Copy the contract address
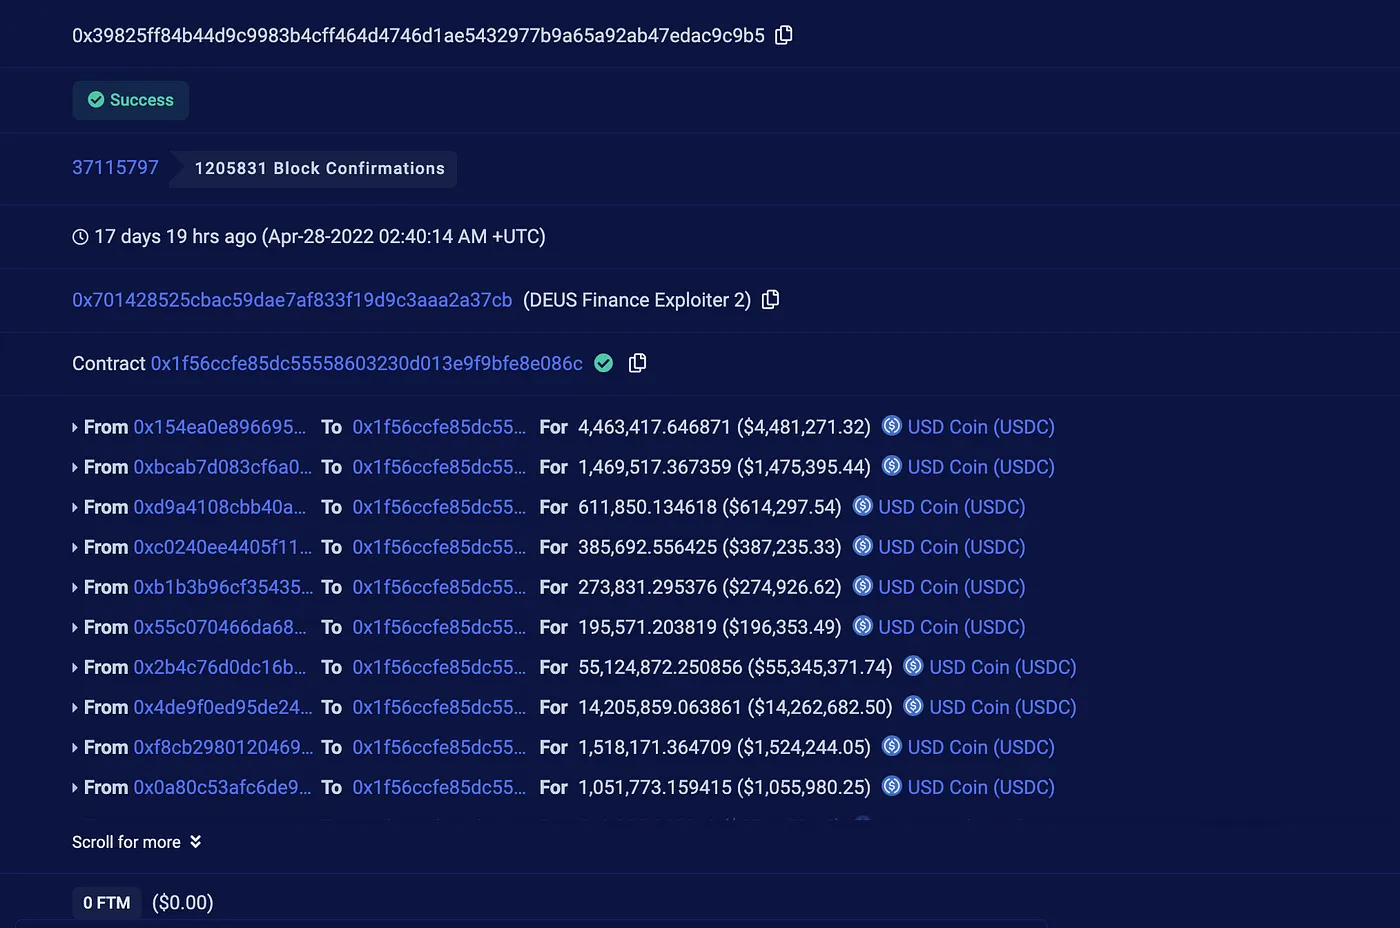The width and height of the screenshot is (1400, 928). click(637, 363)
